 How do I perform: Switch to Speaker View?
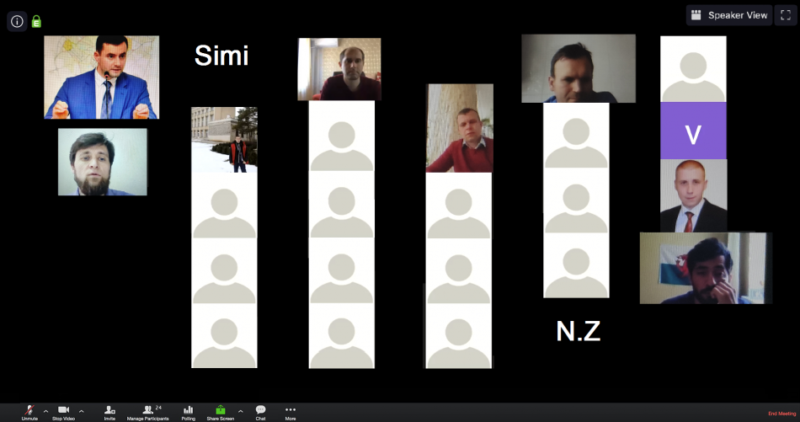pyautogui.click(x=729, y=15)
